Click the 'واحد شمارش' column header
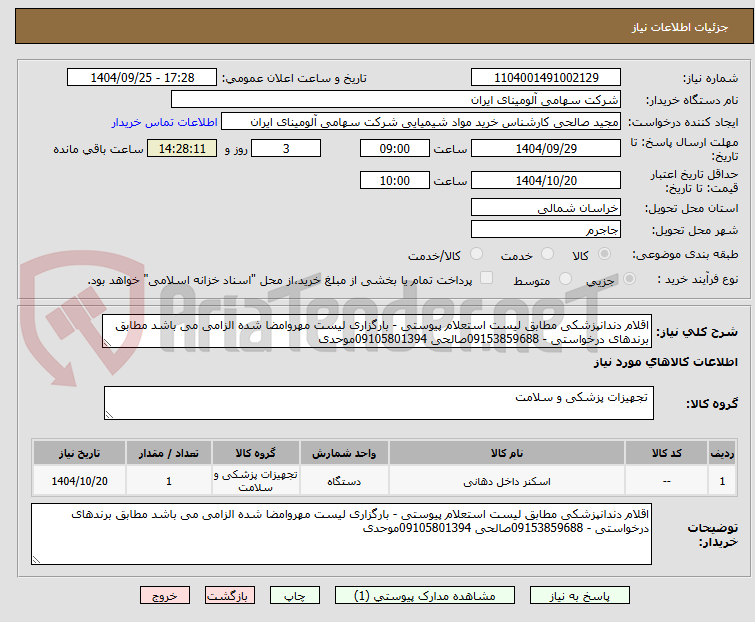Image resolution: width=755 pixels, height=622 pixels. pos(344,453)
